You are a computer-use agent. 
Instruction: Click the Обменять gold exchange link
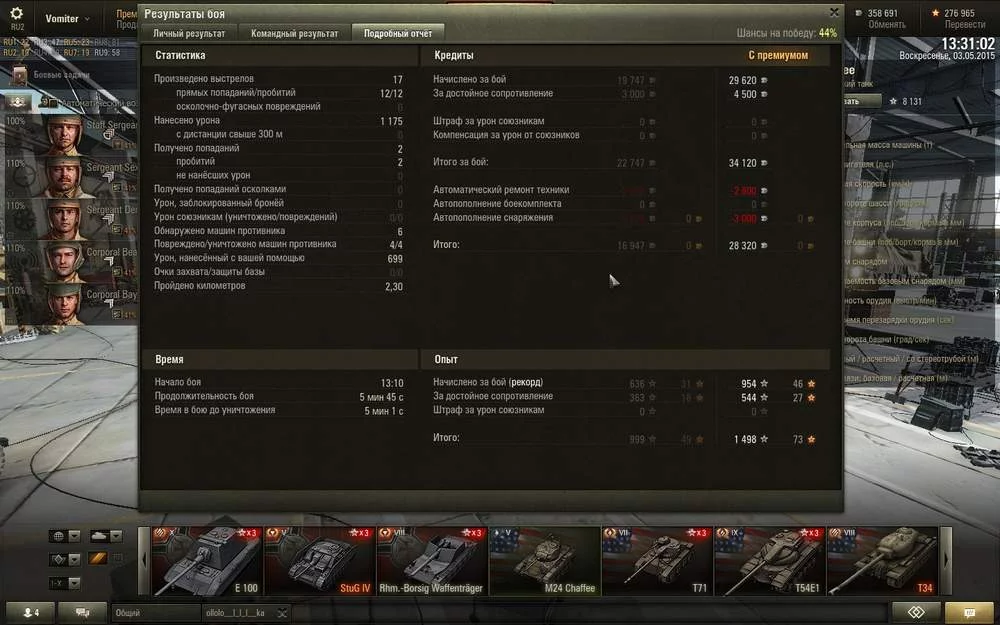tap(886, 24)
